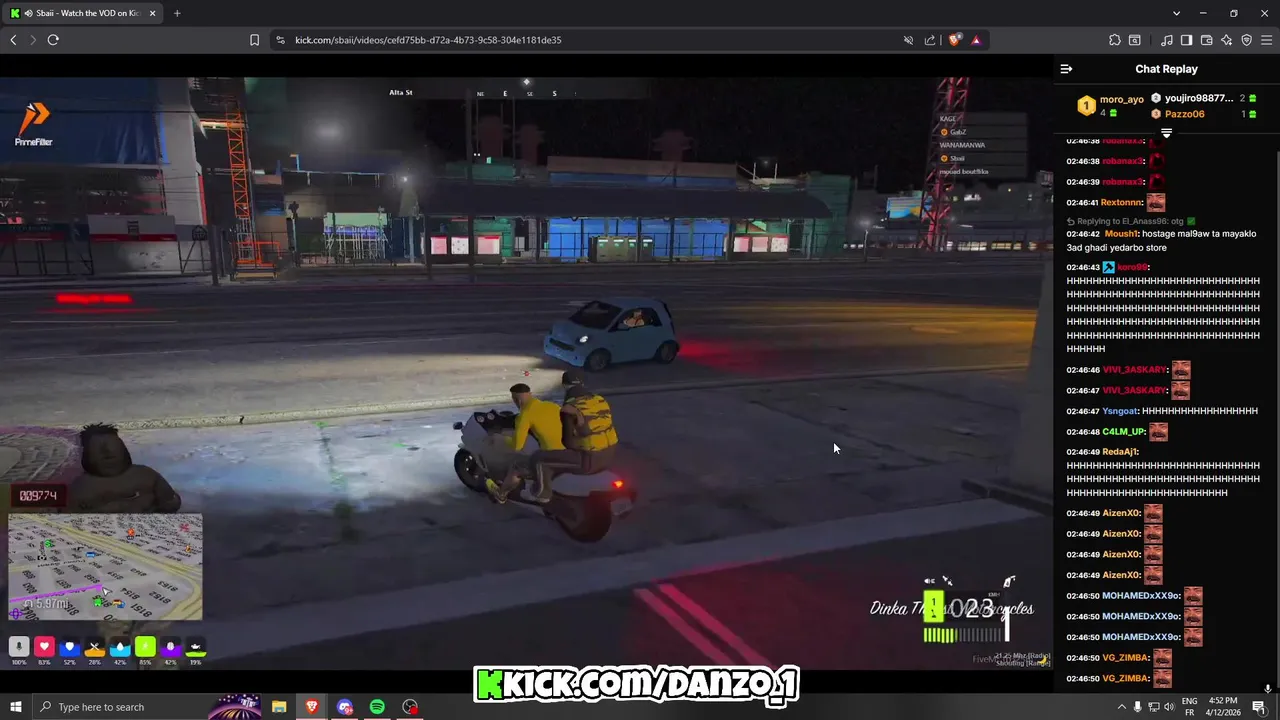1280x720 pixels.
Task: Bookmark this page icon
Action: [x=254, y=40]
